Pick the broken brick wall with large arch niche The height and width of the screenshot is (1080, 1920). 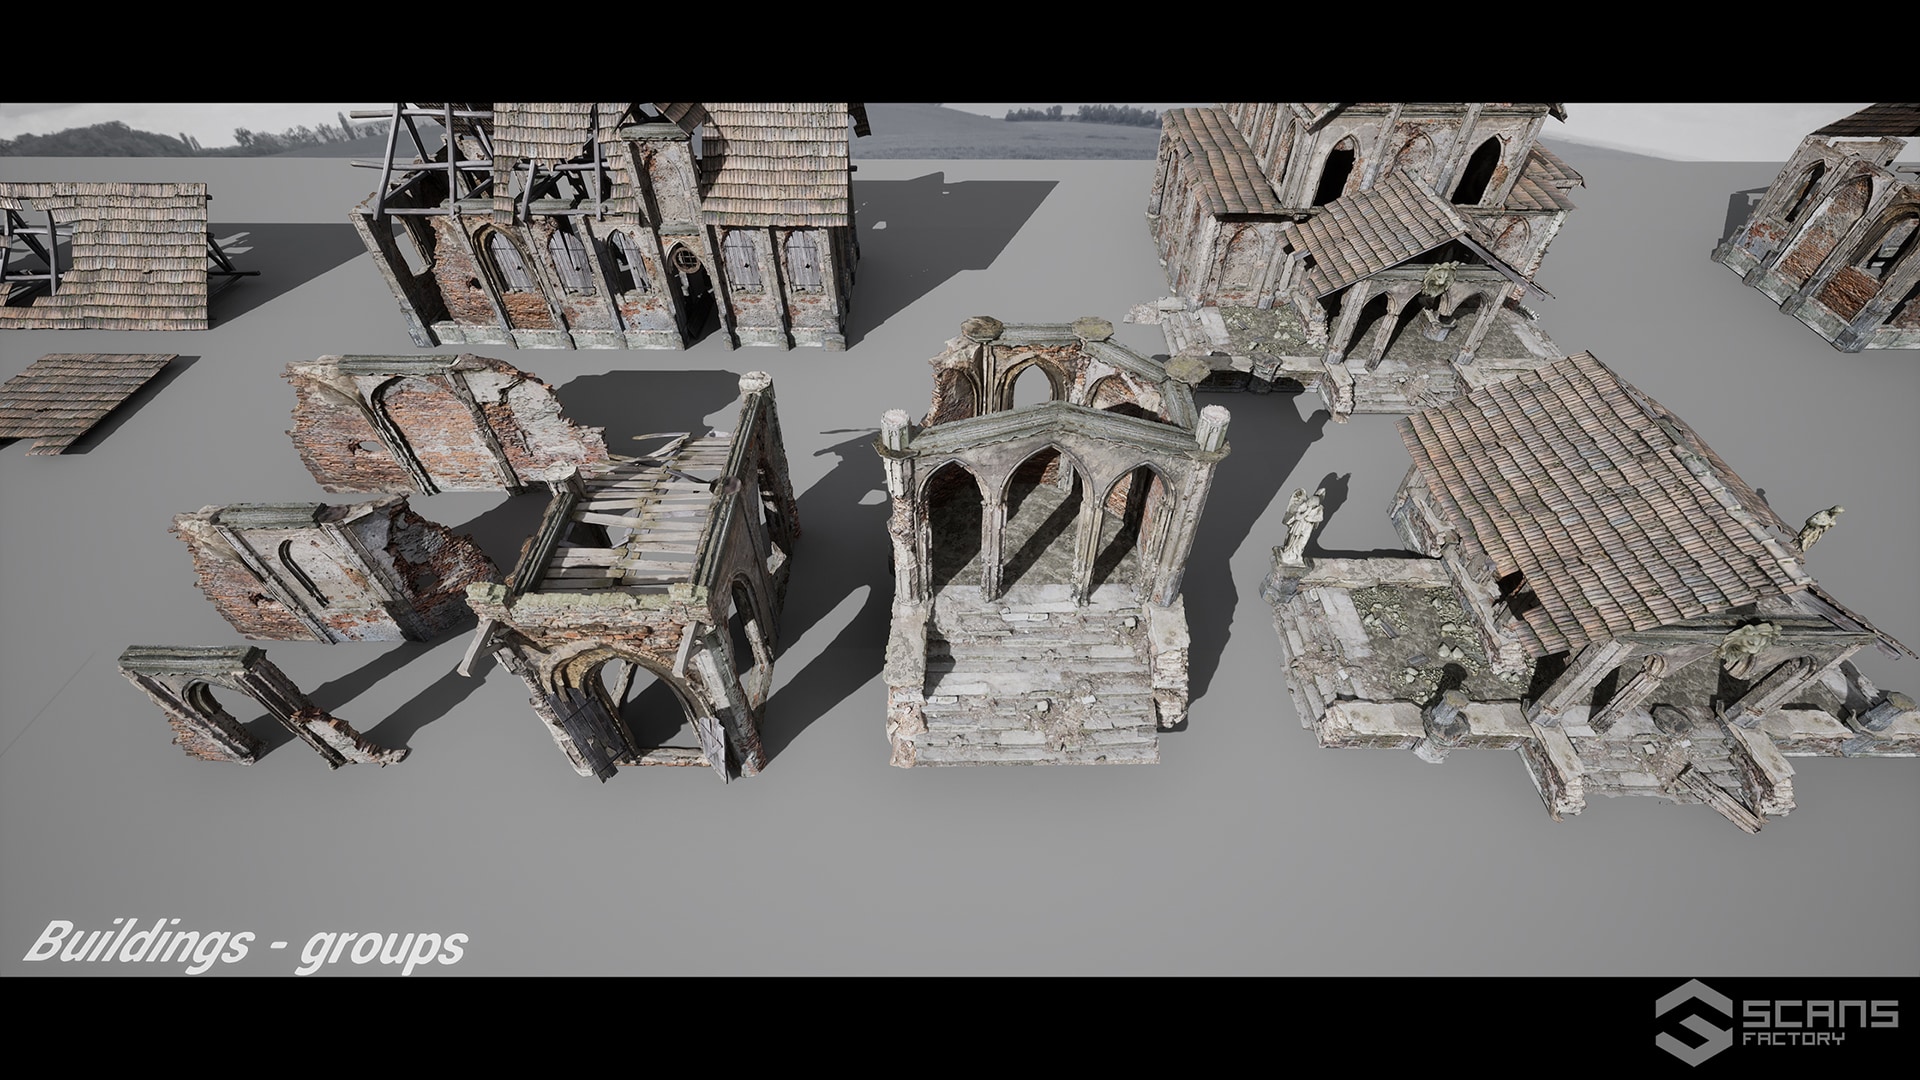(x=447, y=424)
